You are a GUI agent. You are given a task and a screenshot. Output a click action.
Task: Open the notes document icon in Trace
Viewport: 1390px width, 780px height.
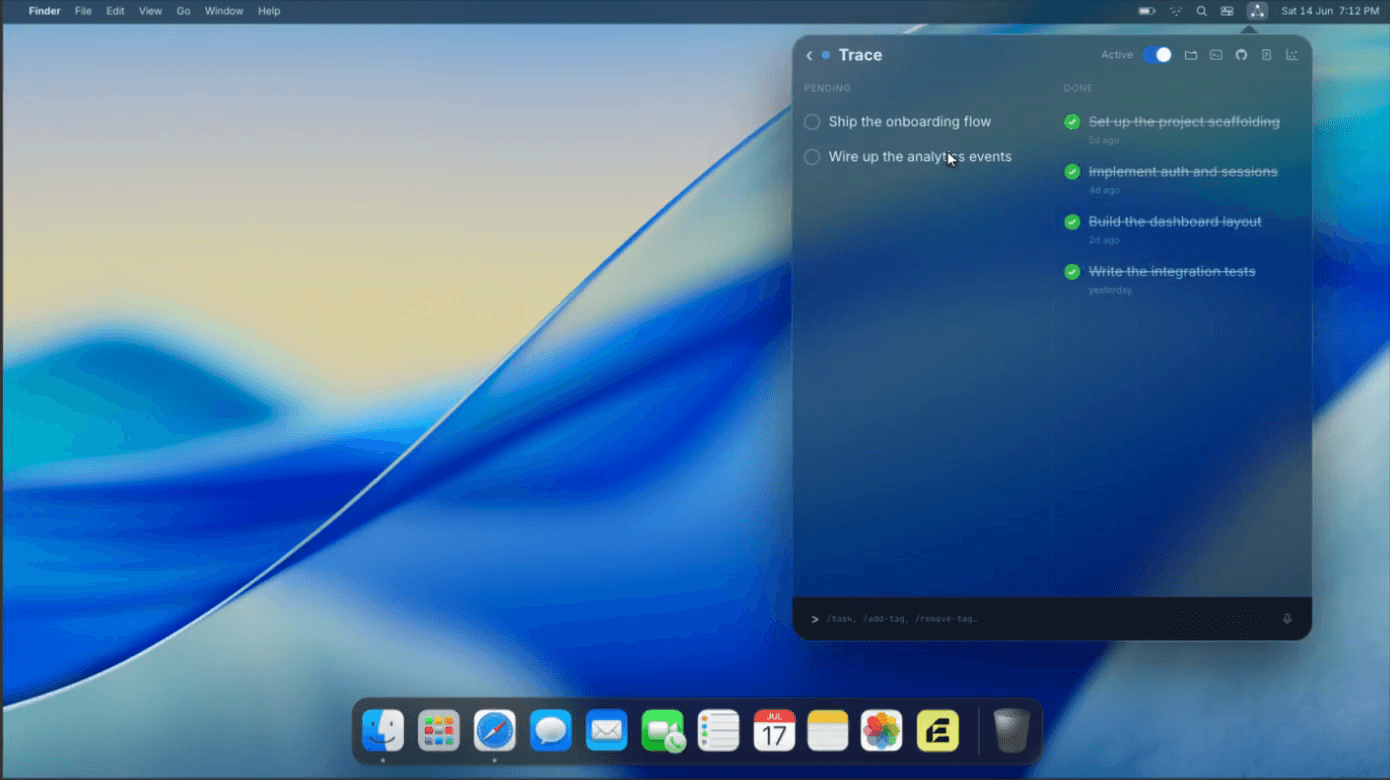pyautogui.click(x=1266, y=55)
